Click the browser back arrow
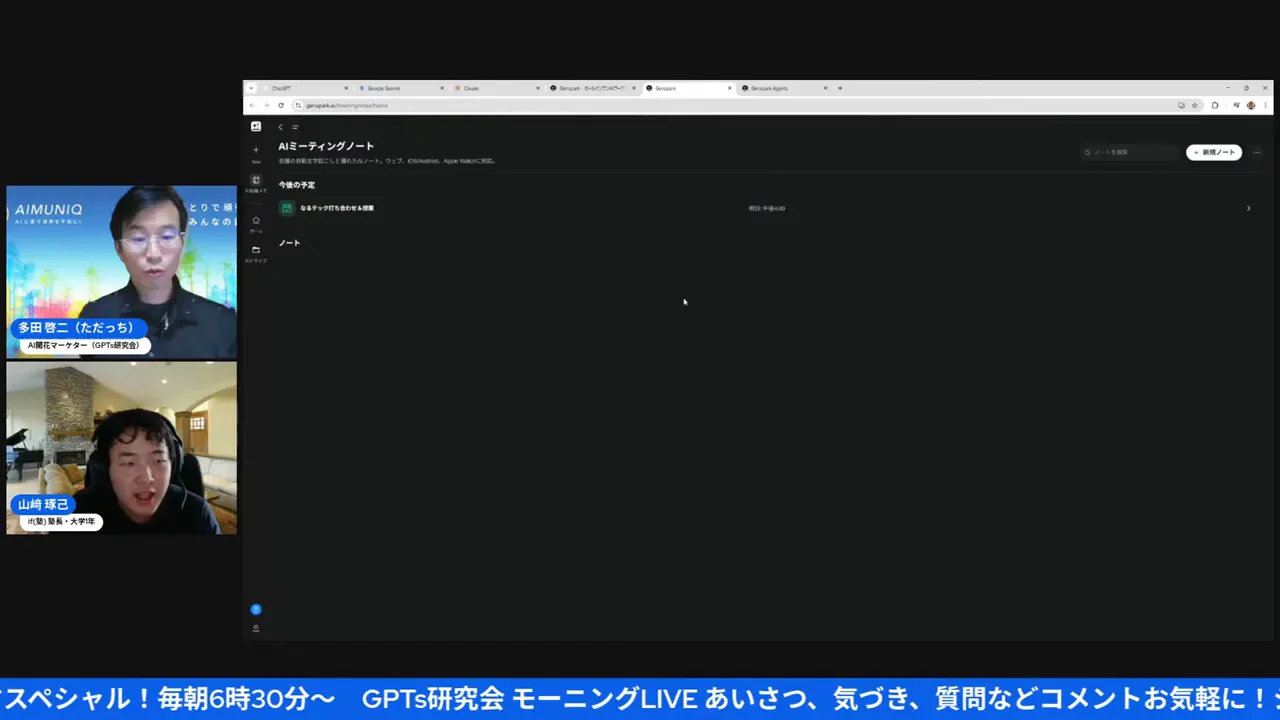The height and width of the screenshot is (720, 1280). pyautogui.click(x=252, y=105)
